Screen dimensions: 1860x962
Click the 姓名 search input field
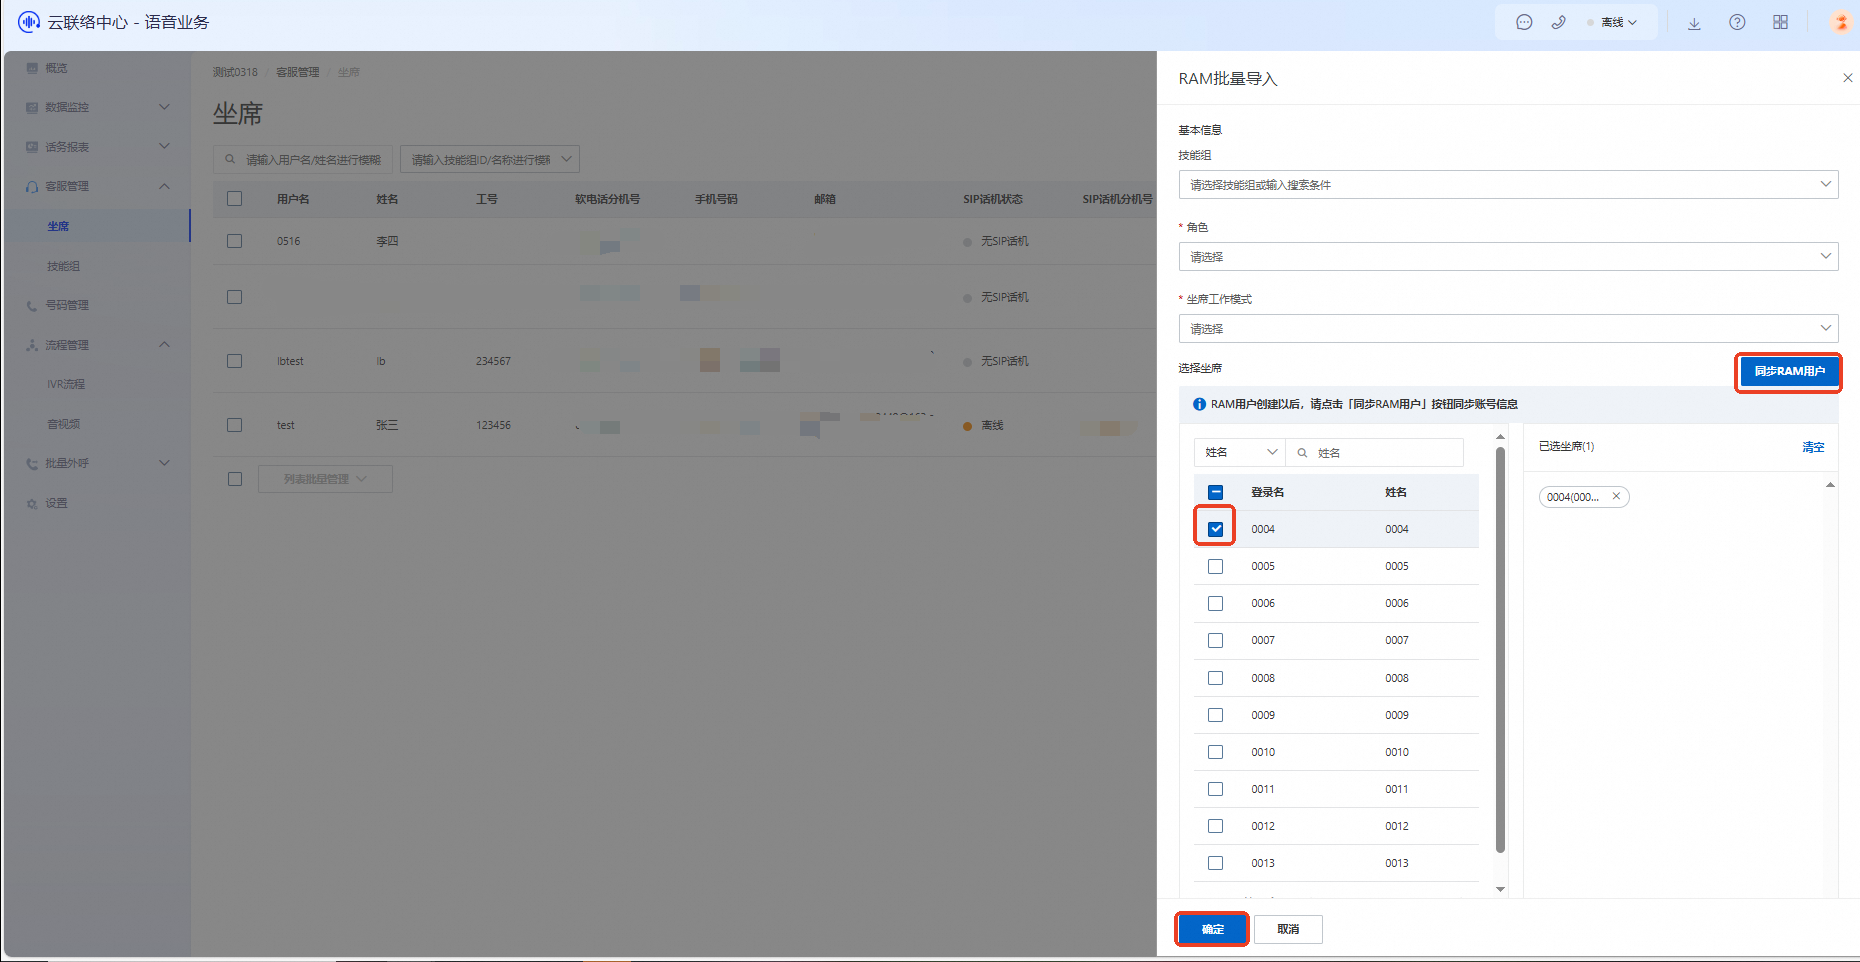(x=1375, y=453)
